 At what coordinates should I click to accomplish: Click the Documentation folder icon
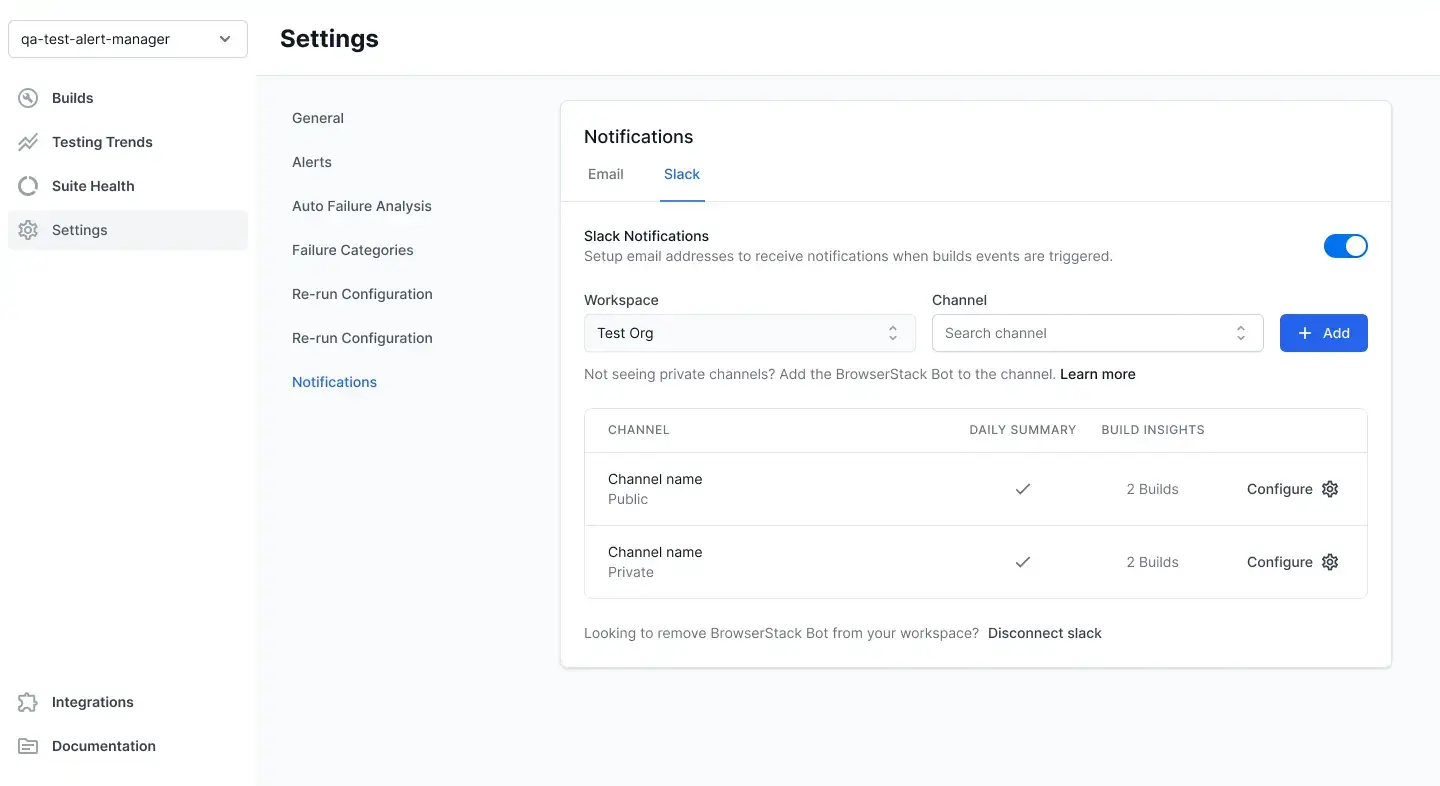pyautogui.click(x=28, y=746)
